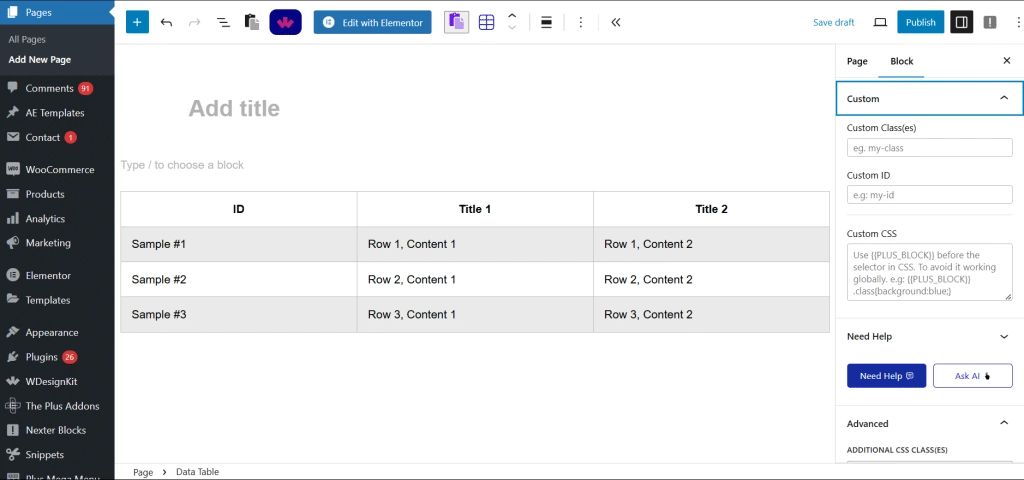Click the Save draft link
The width and height of the screenshot is (1024, 480).
[x=833, y=22]
